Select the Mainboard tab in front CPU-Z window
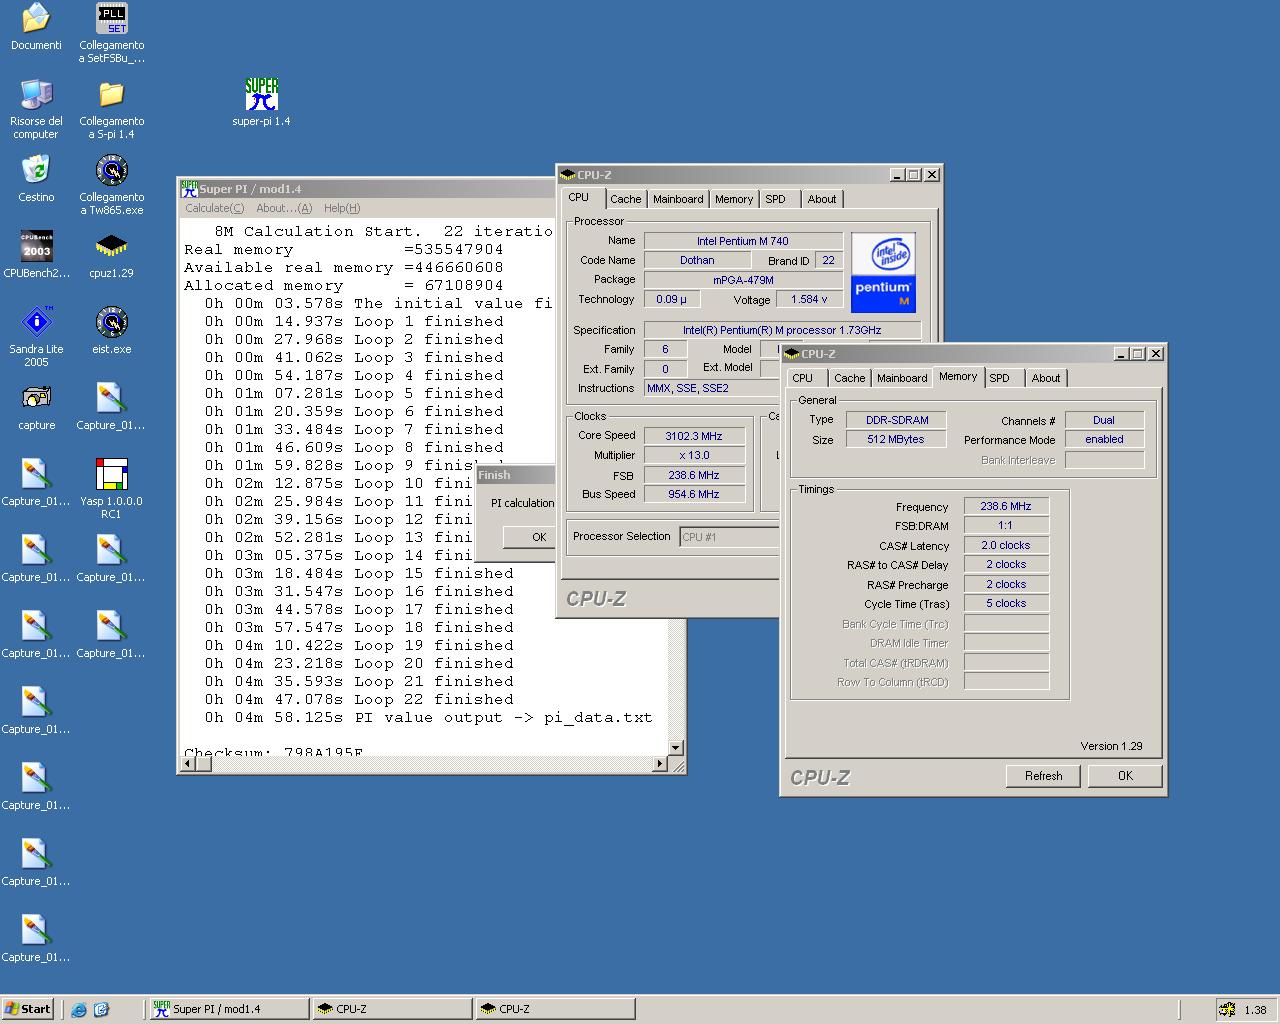The height and width of the screenshot is (1024, 1280). coord(902,378)
